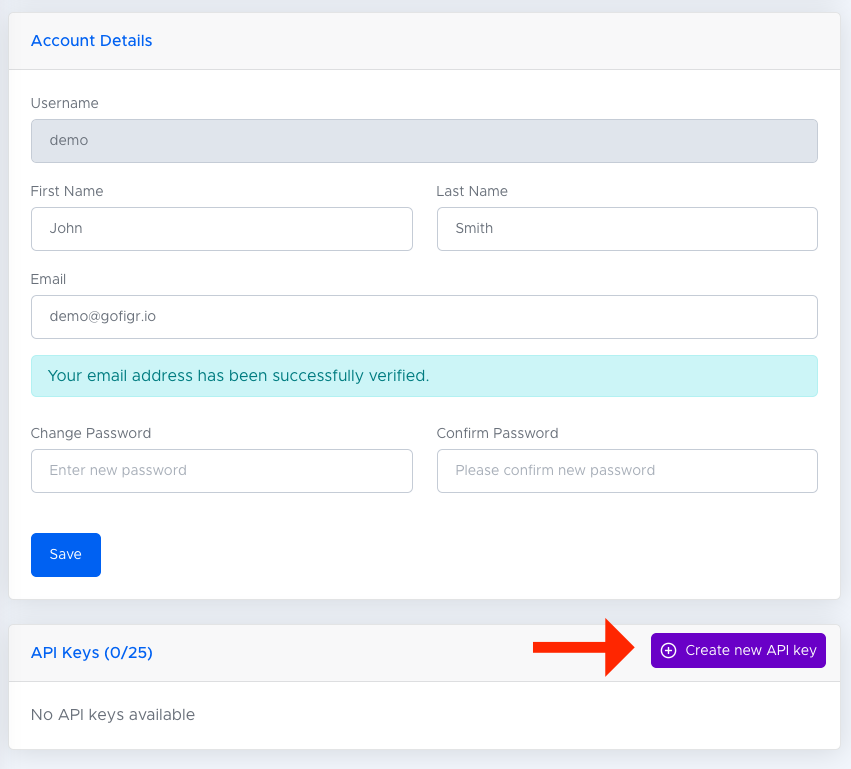Click the Email label above the field
The width and height of the screenshot is (851, 769).
tap(48, 279)
